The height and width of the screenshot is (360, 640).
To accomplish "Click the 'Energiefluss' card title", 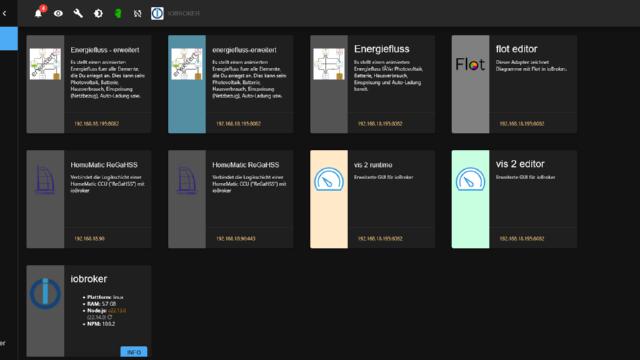I will 382,49.
